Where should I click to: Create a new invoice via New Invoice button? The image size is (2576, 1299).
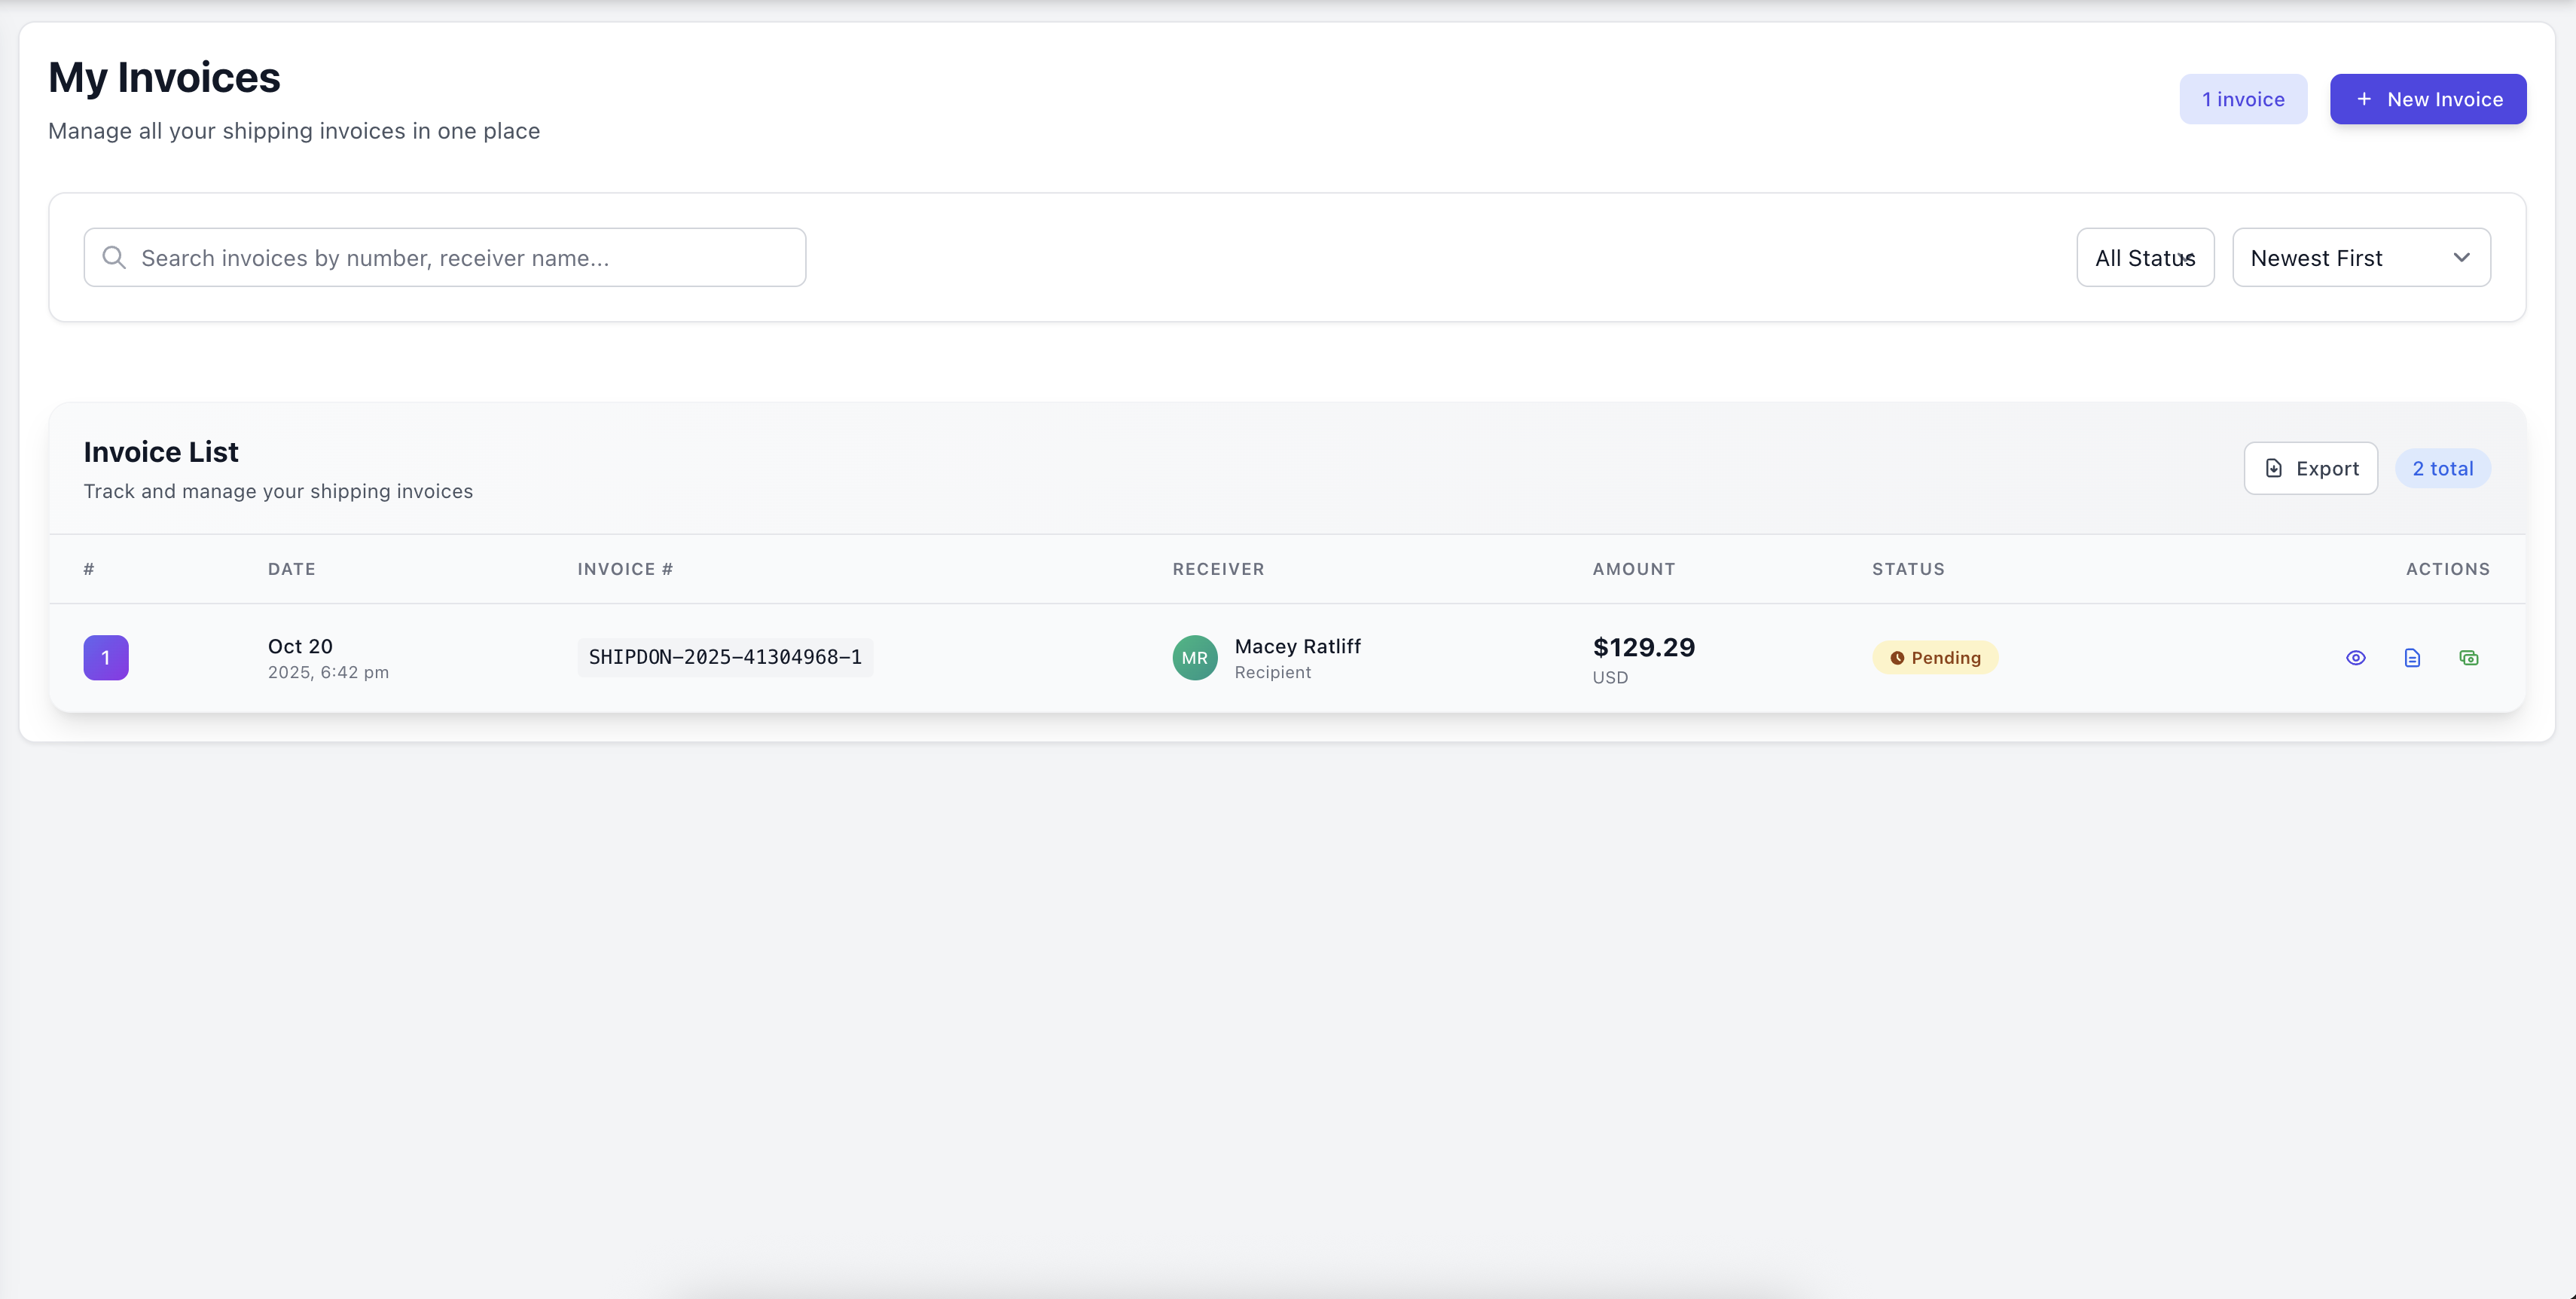[x=2428, y=99]
